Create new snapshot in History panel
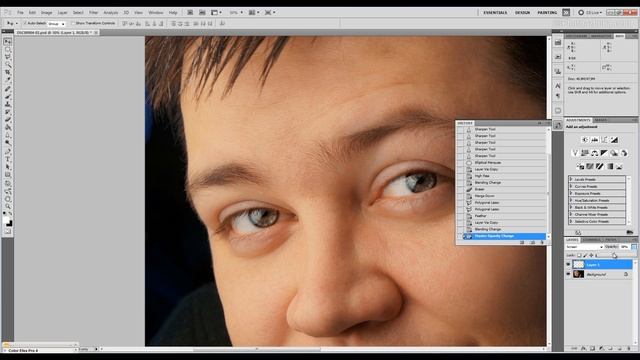Viewport: 640px width, 360px height. (532, 242)
